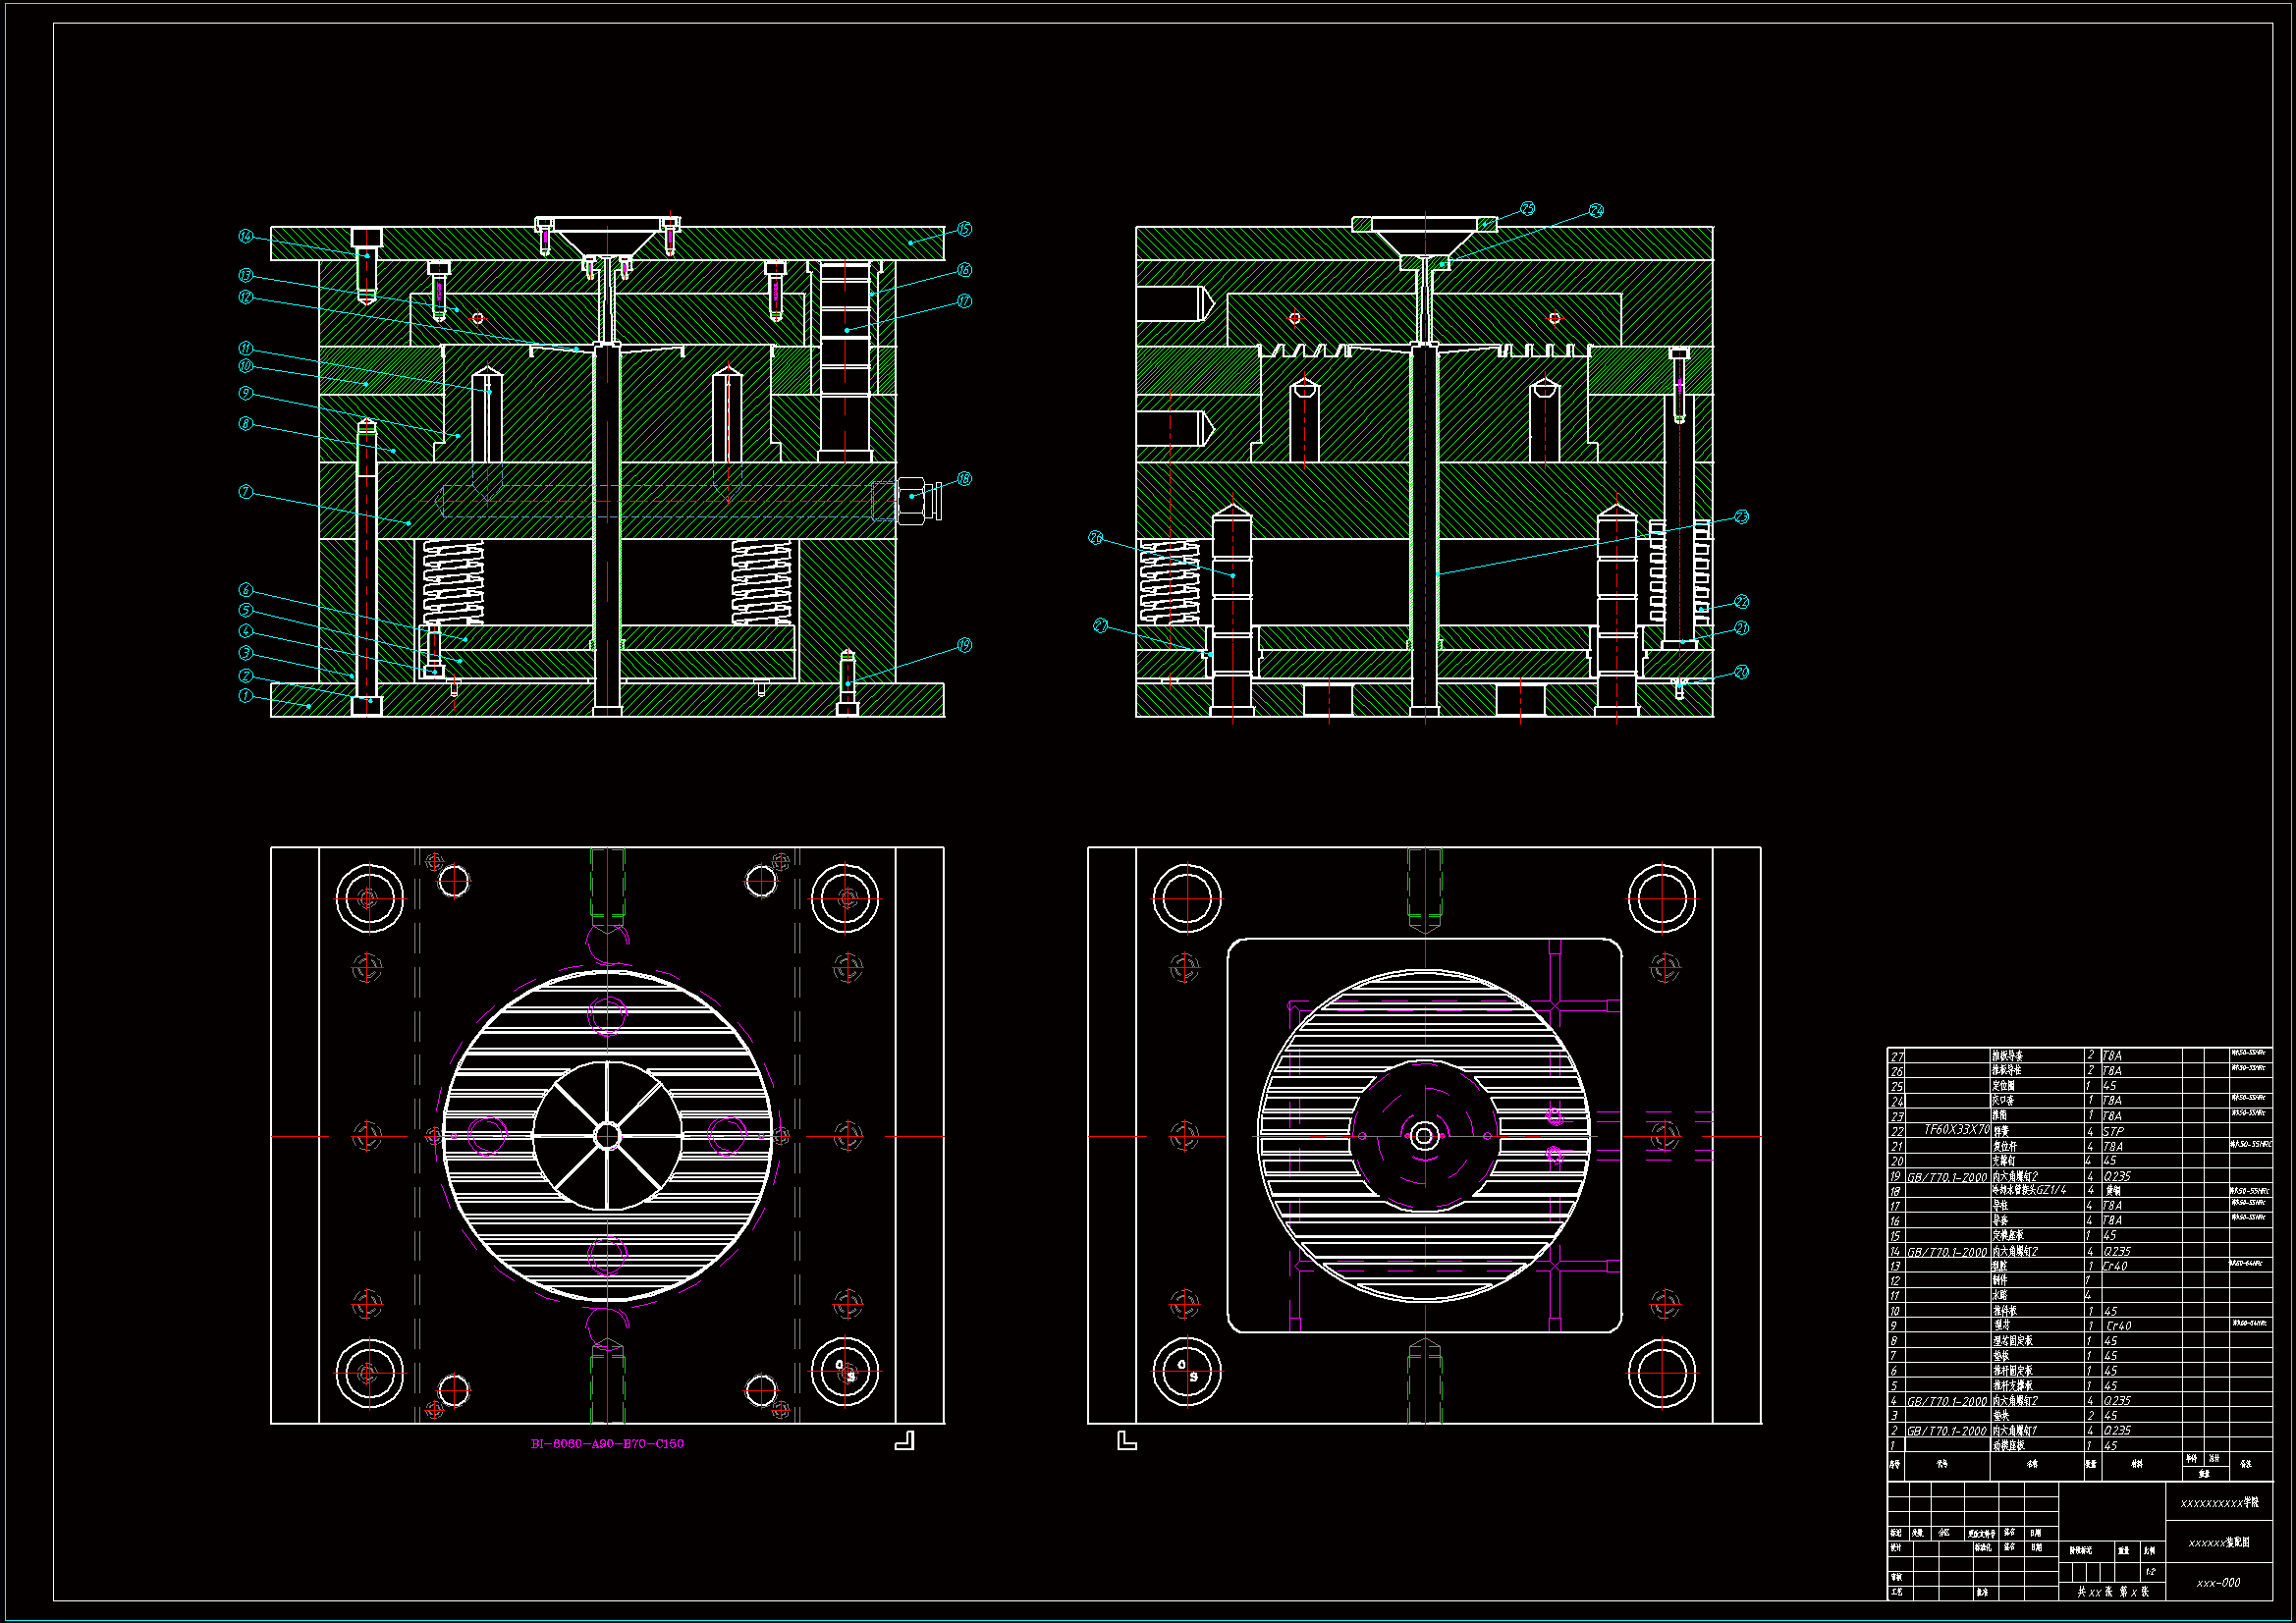Select the balloon labeled 7

pos(246,492)
